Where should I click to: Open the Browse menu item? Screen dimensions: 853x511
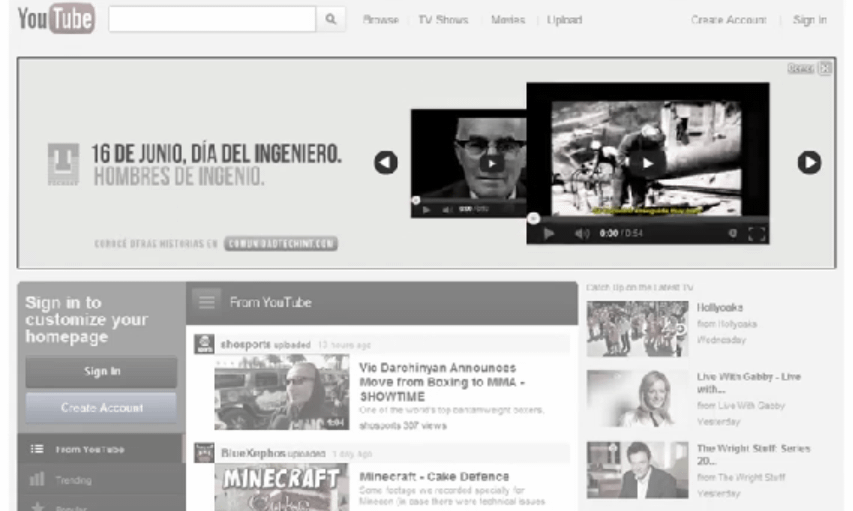[x=380, y=20]
